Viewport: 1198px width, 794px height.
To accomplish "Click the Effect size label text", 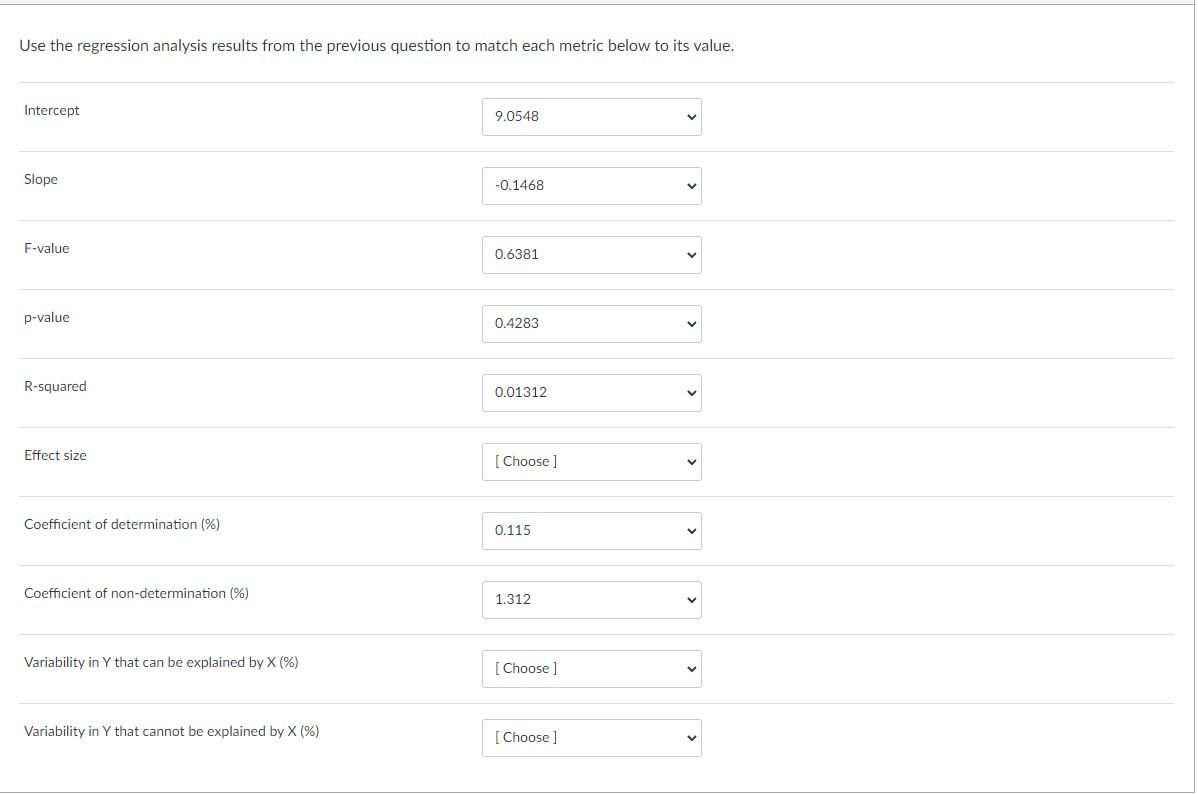I will click(x=55, y=455).
